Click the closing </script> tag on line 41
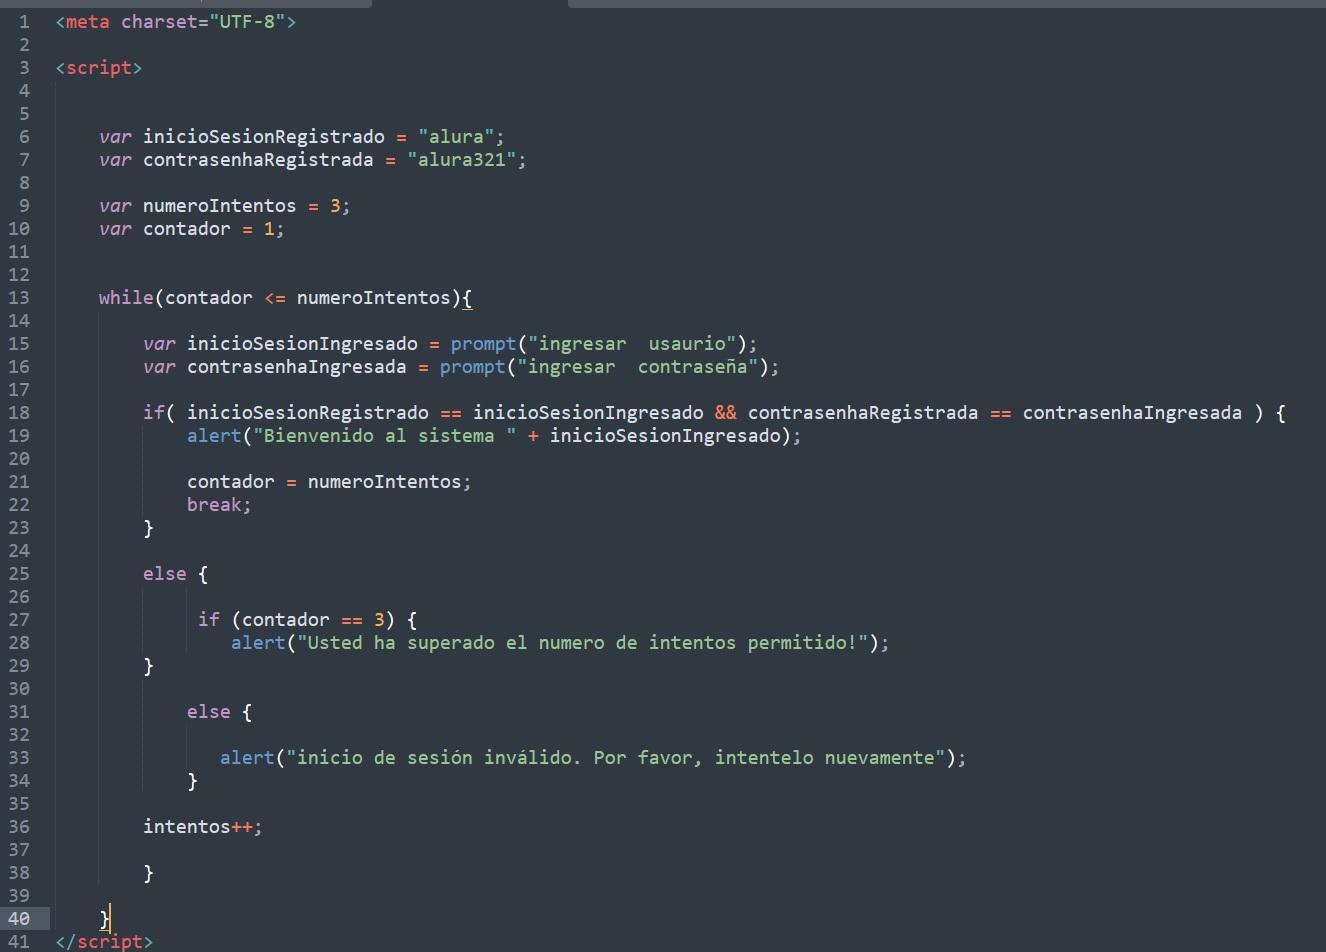This screenshot has height=952, width=1326. pyautogui.click(x=104, y=941)
